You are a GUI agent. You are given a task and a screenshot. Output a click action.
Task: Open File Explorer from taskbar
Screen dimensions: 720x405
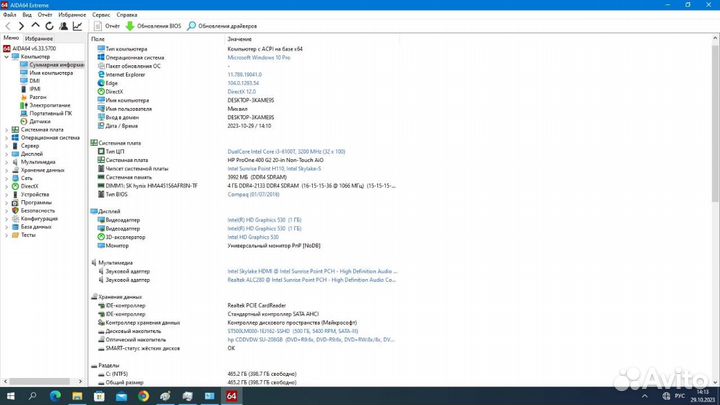click(x=77, y=396)
